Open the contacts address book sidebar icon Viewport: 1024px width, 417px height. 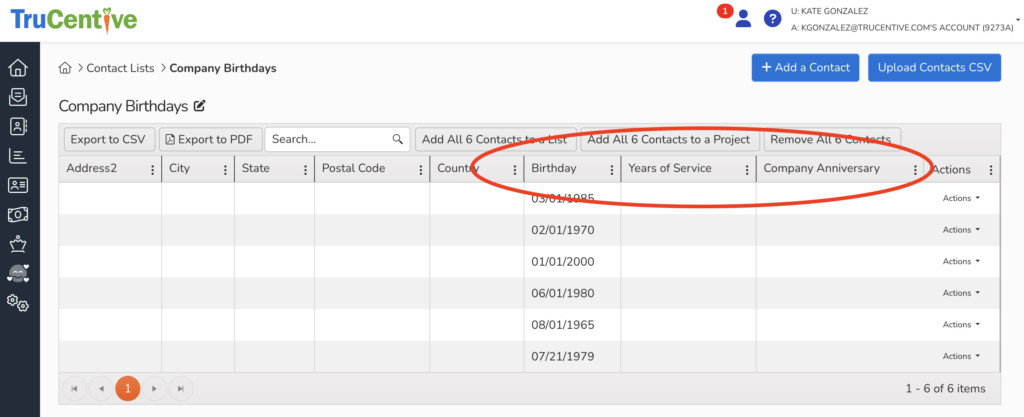tap(17, 126)
